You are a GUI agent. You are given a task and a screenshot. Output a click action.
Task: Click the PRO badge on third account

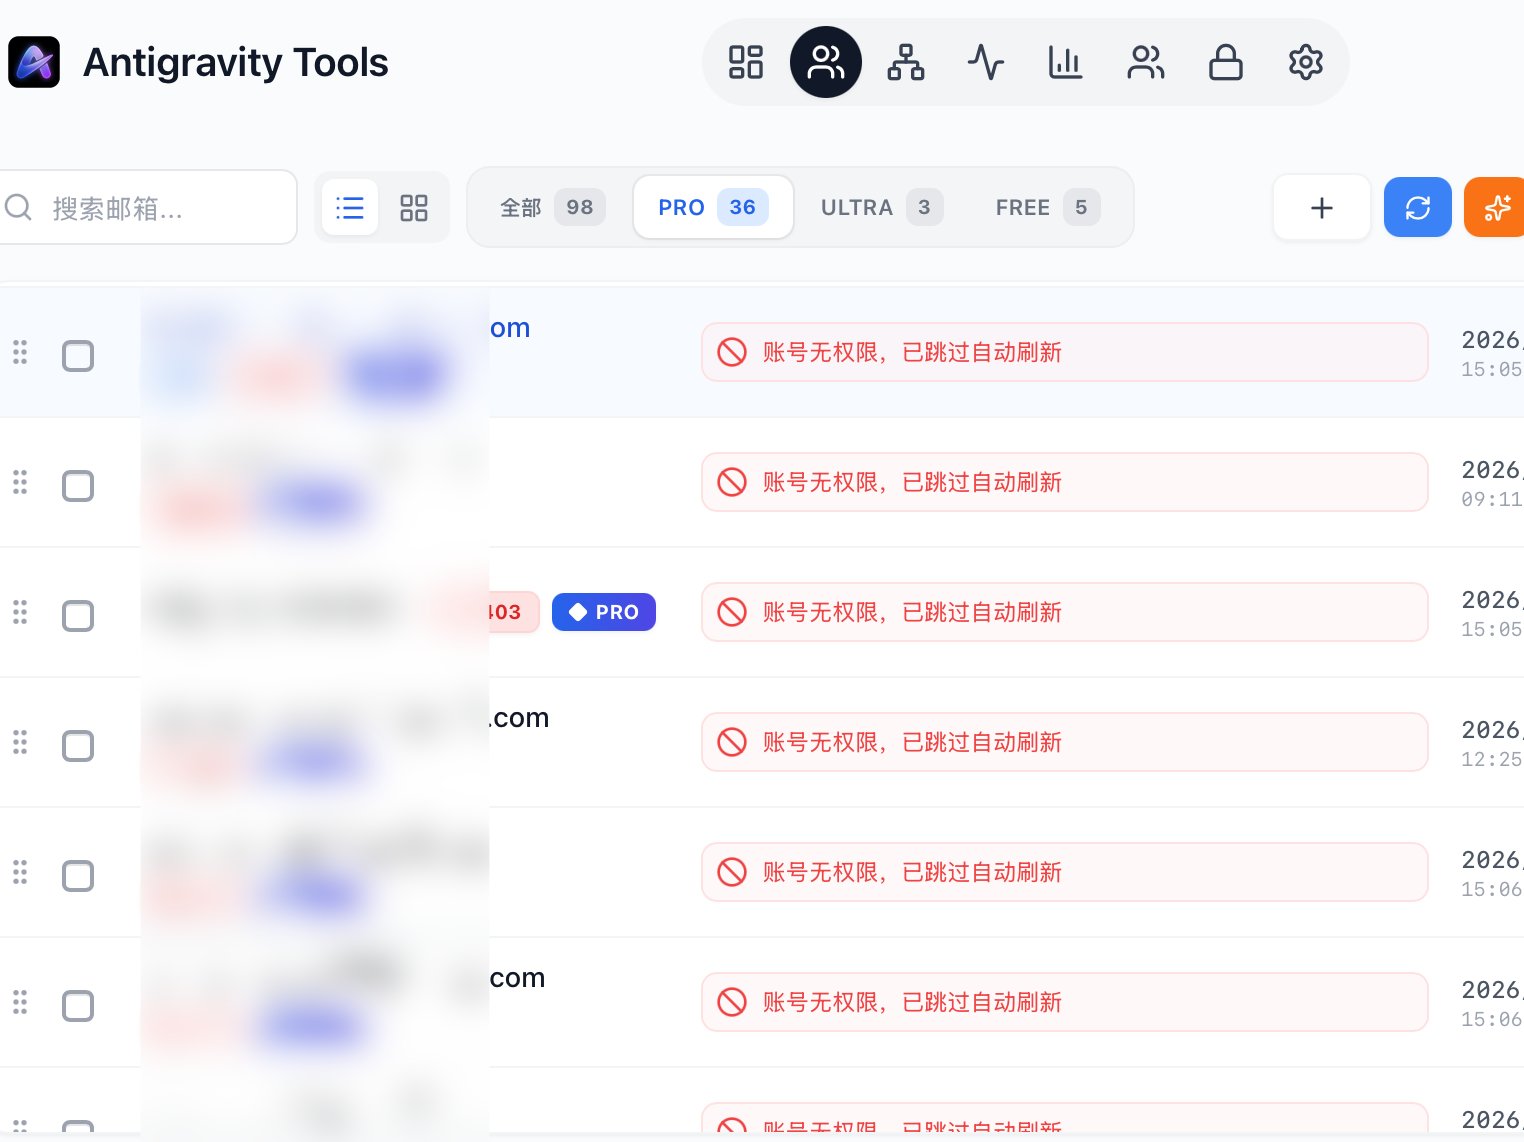point(603,612)
